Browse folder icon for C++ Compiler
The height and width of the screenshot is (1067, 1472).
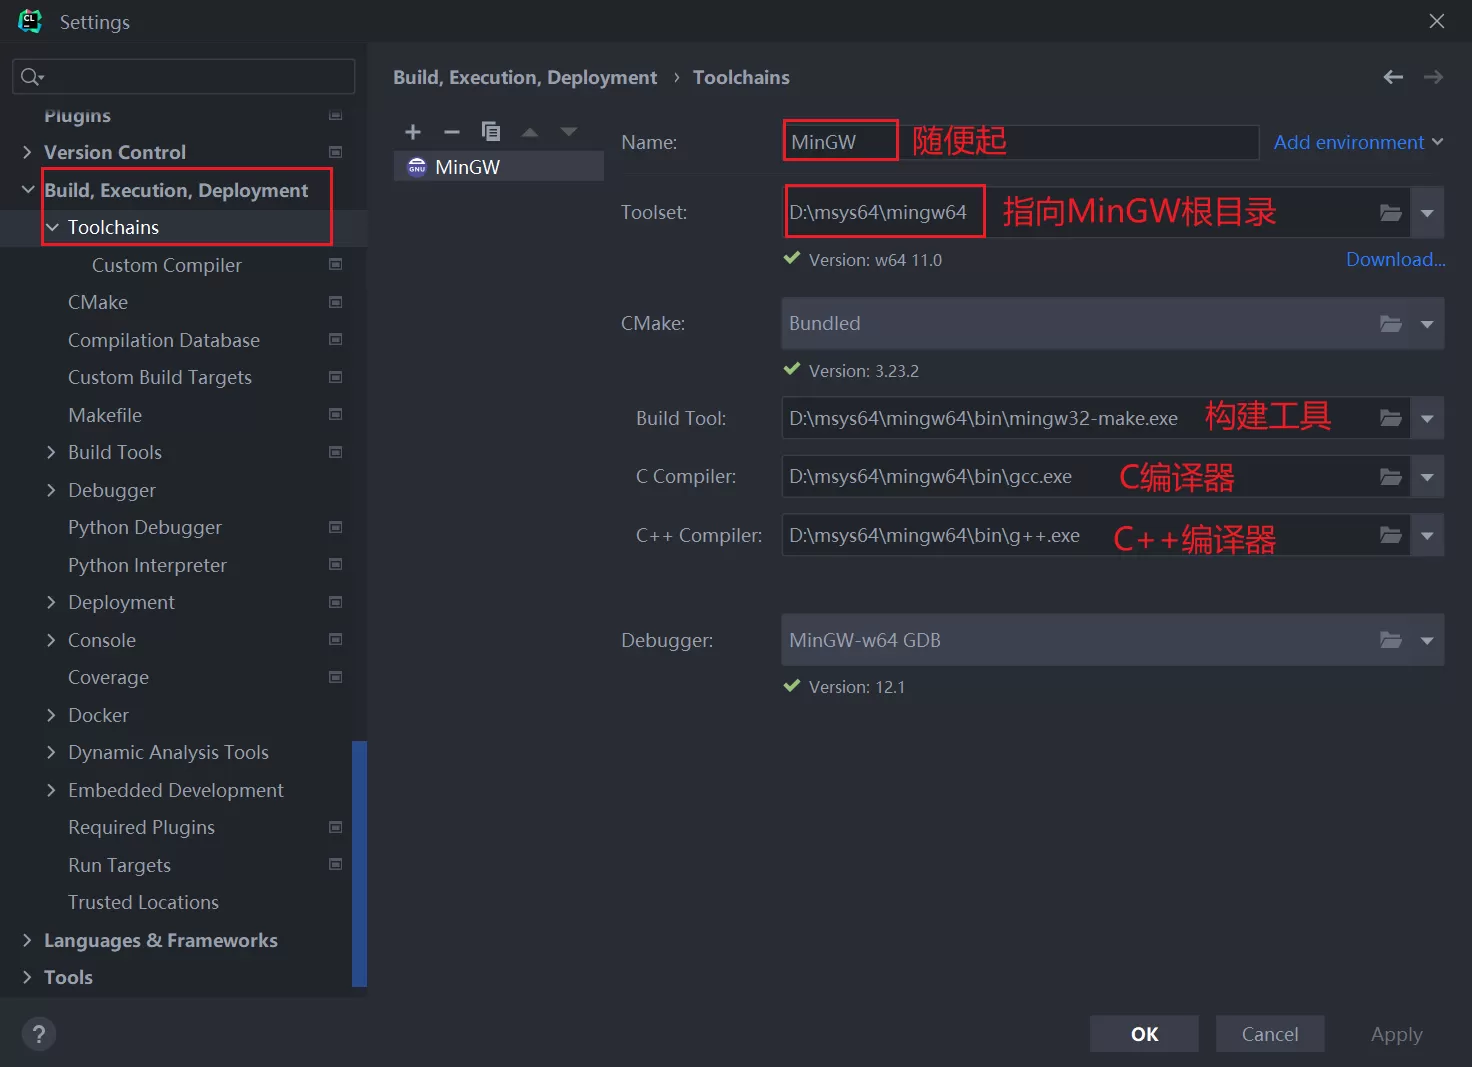coord(1391,535)
